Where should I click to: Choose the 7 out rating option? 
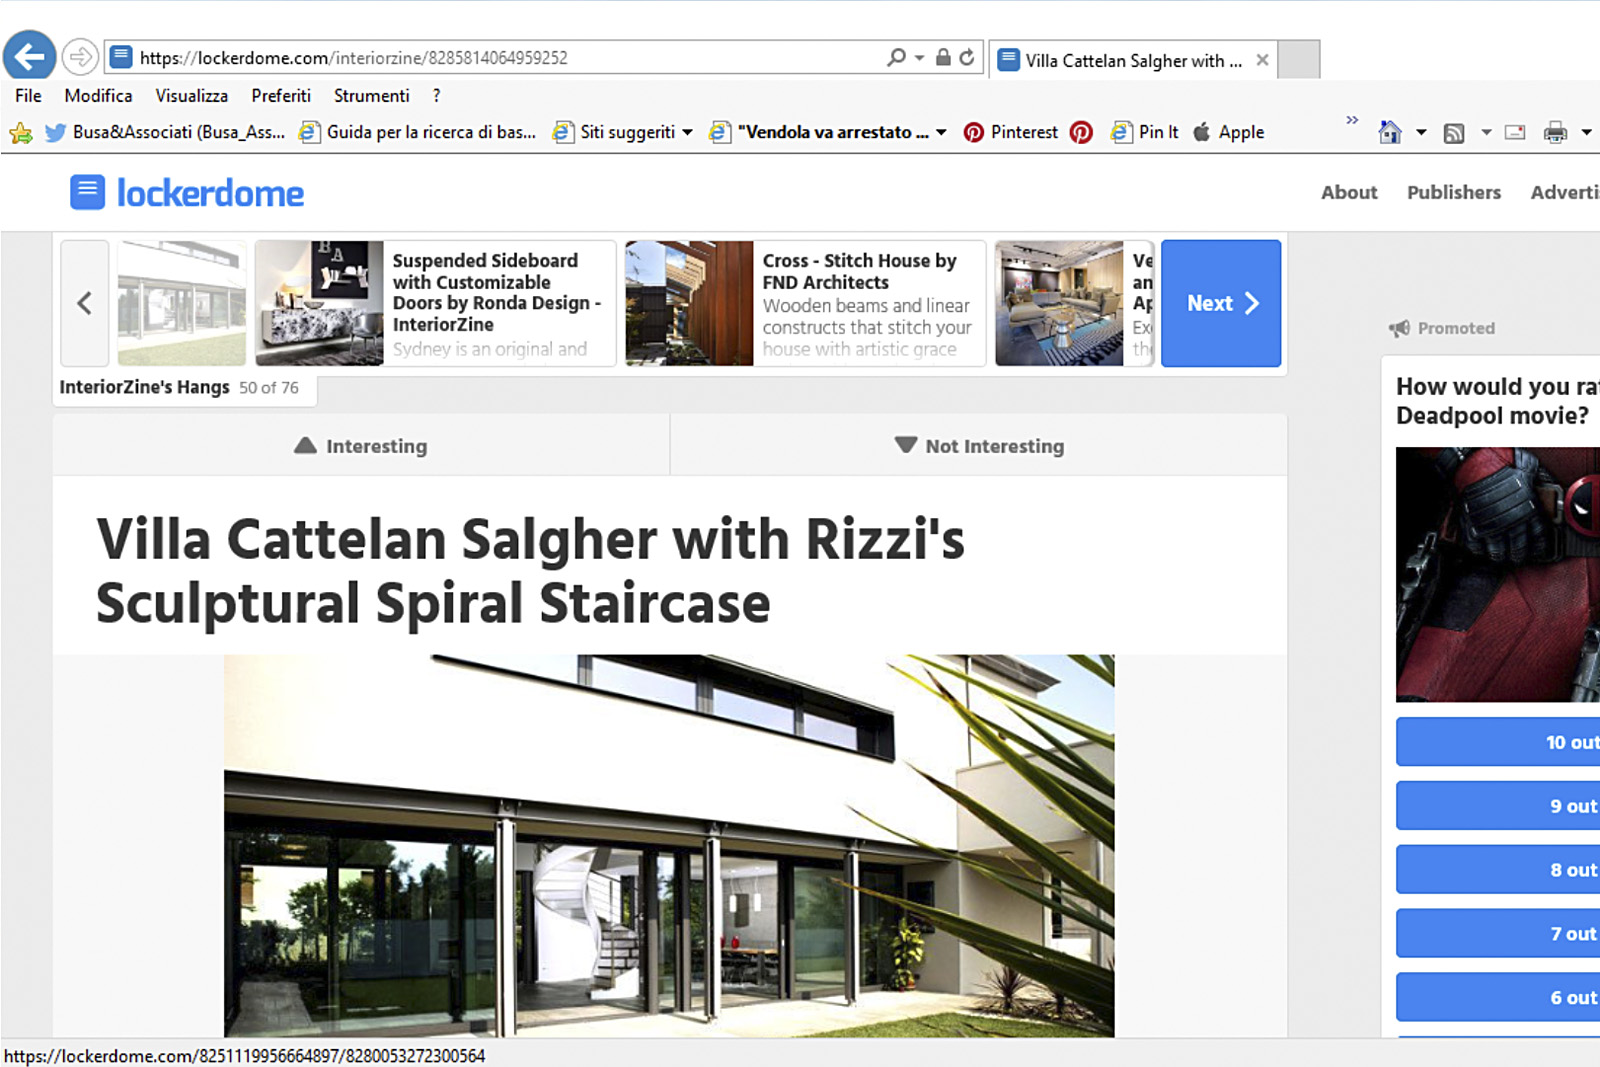1498,934
